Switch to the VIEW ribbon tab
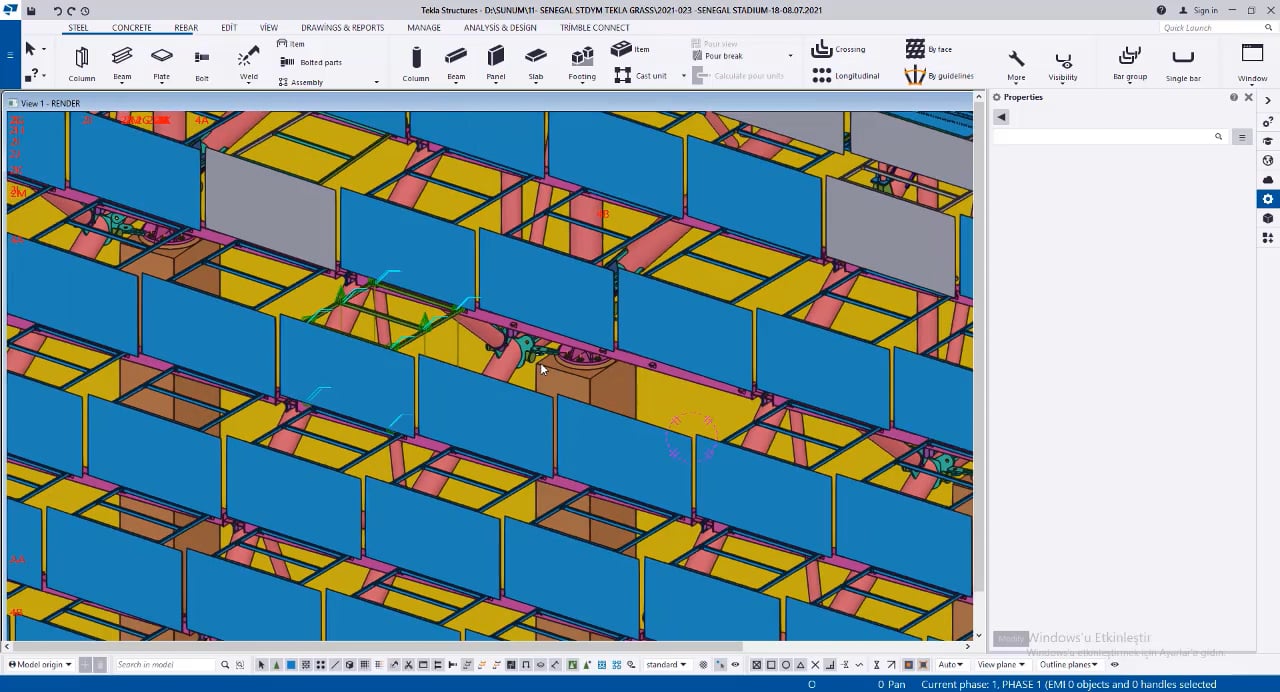This screenshot has width=1280, height=692. (269, 28)
